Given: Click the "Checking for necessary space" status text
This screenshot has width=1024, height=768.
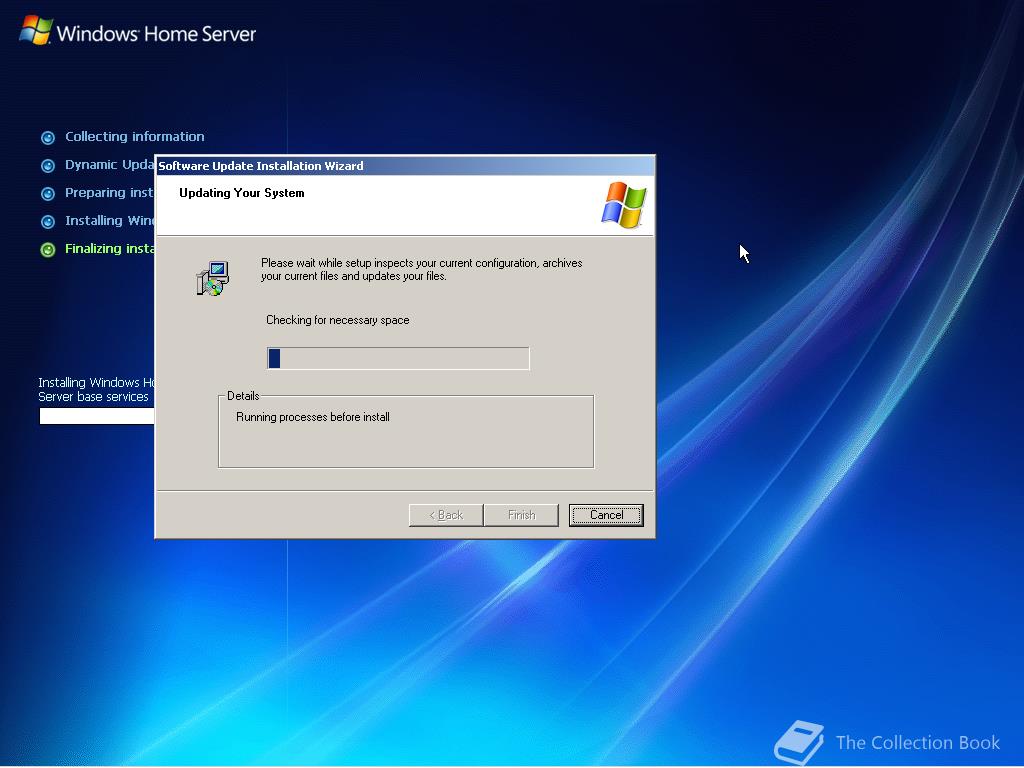Looking at the screenshot, I should coord(338,320).
